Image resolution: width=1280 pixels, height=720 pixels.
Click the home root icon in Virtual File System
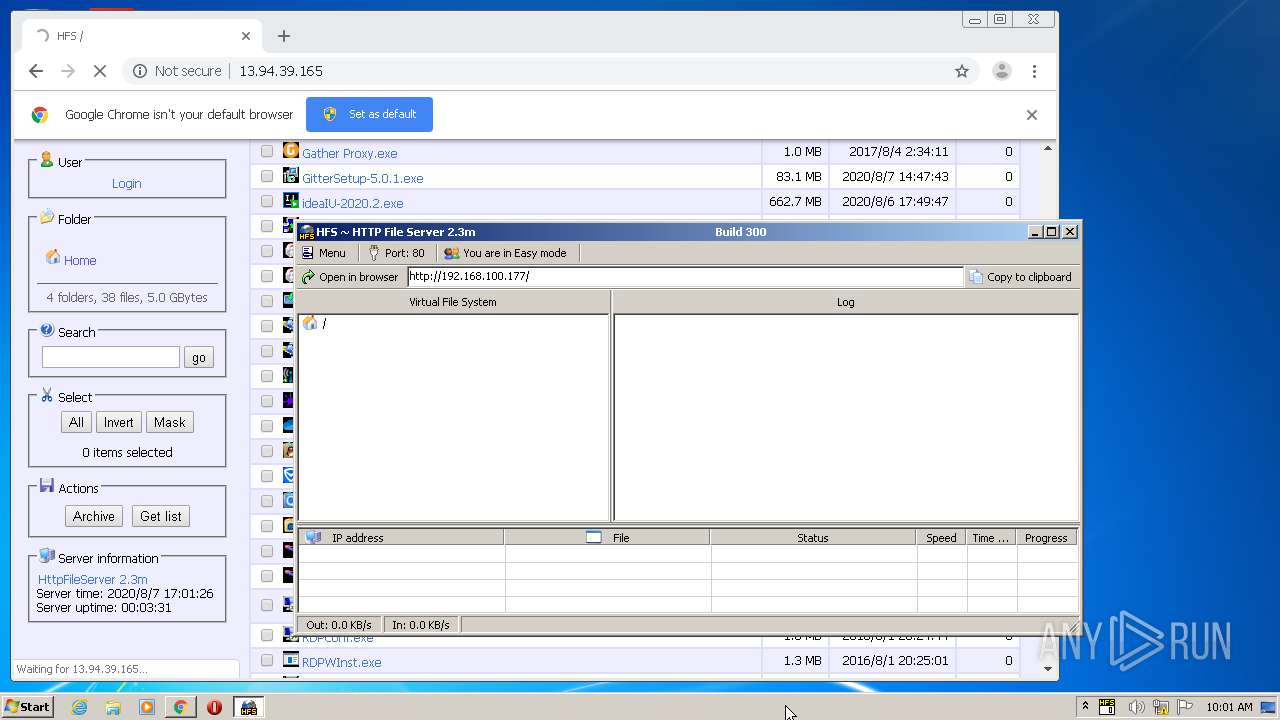pyautogui.click(x=310, y=323)
